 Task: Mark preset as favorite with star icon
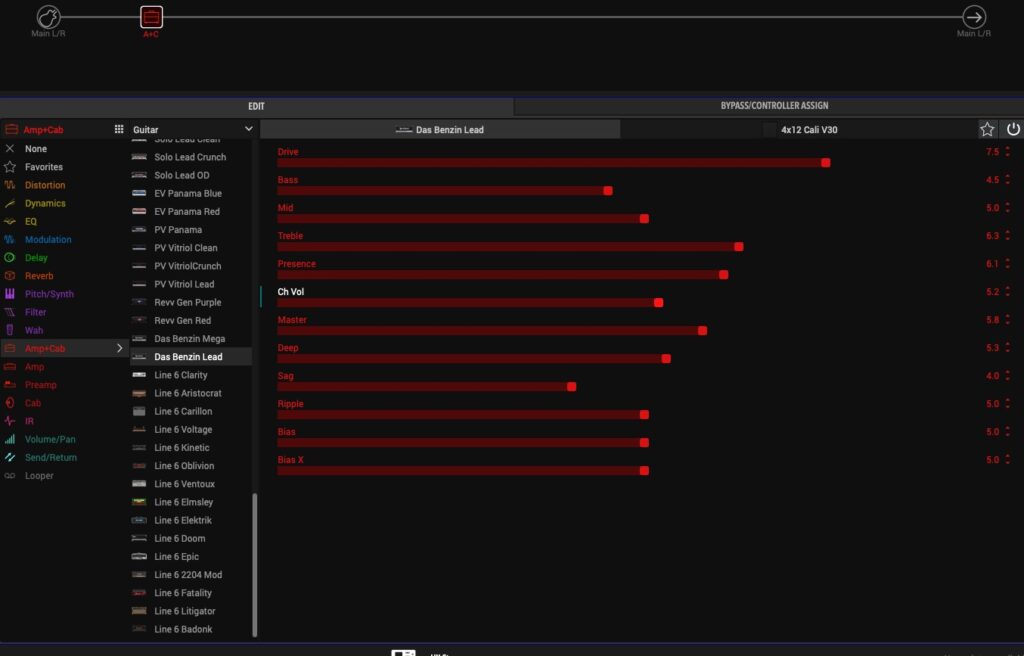point(987,129)
